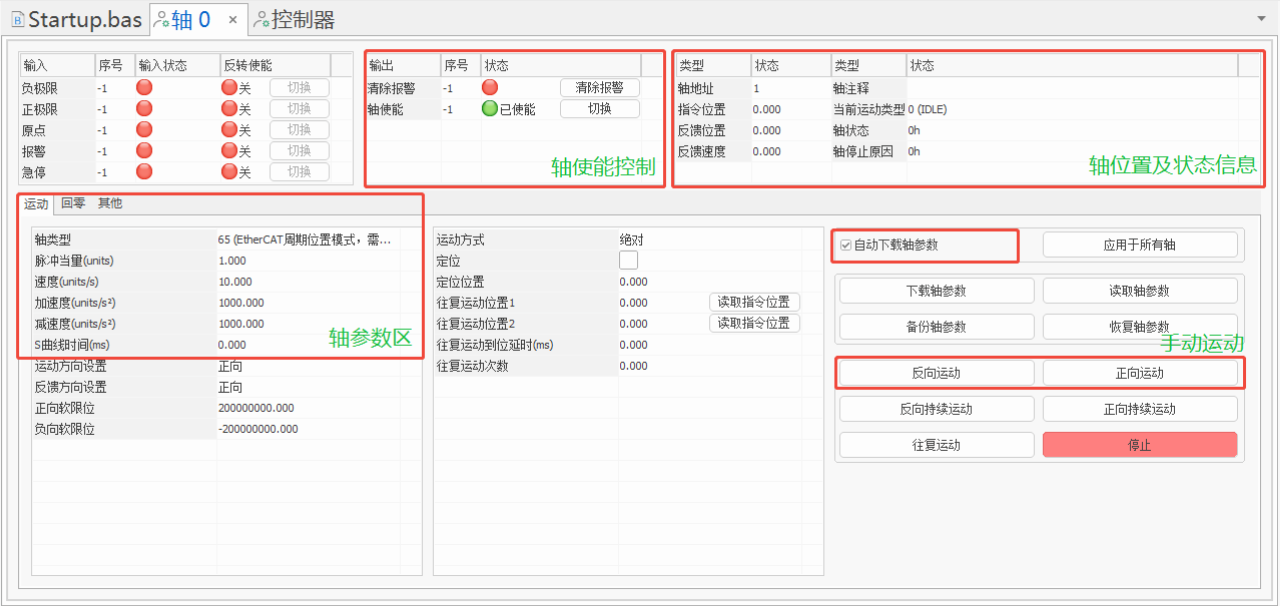Switch to the 回零 tab
The height and width of the screenshot is (606, 1280).
(x=73, y=203)
